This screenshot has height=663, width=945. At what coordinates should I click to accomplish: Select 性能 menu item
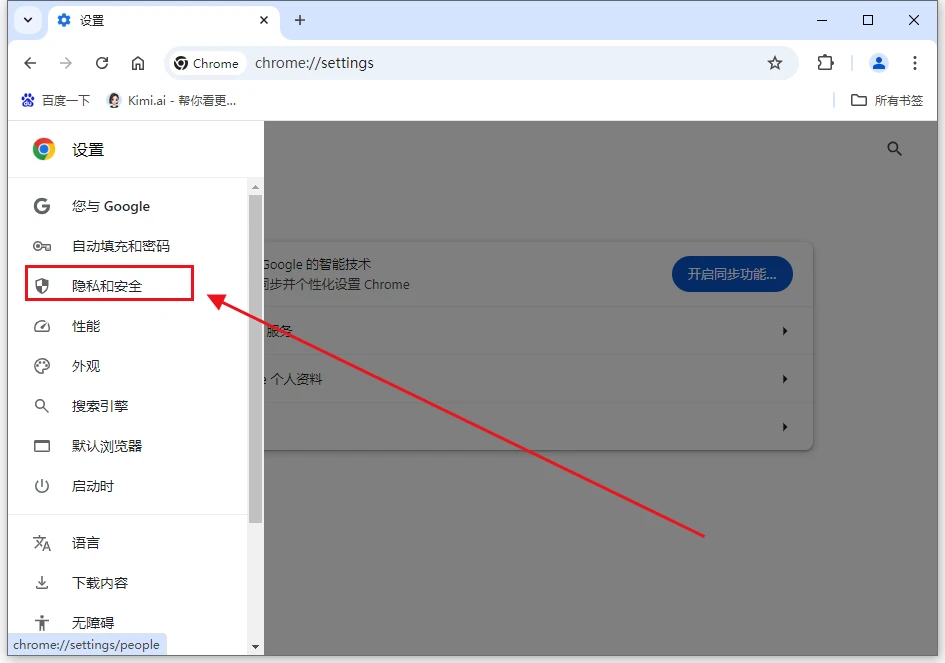pos(129,326)
